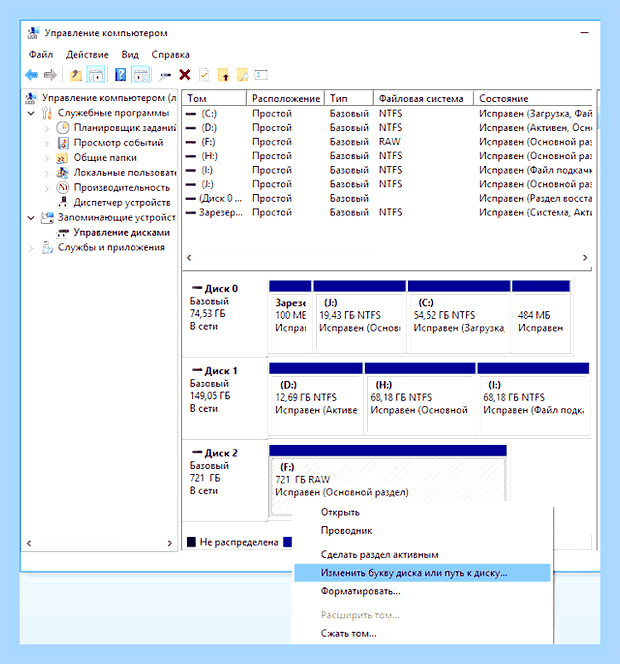Sort by the Расположение column header

285,98
